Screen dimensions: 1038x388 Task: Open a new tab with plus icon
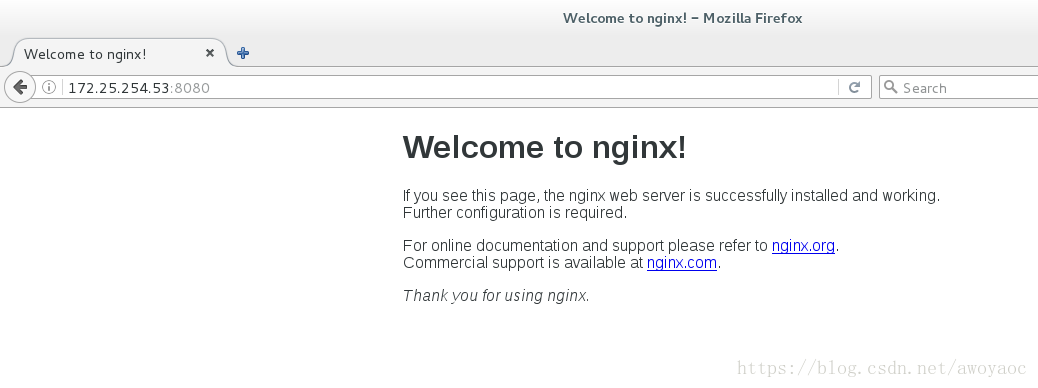[x=243, y=53]
